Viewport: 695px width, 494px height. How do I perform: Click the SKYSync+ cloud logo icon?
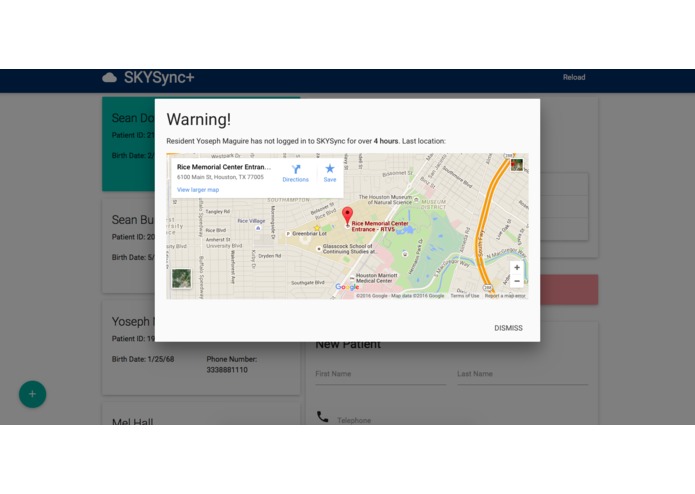pos(109,78)
